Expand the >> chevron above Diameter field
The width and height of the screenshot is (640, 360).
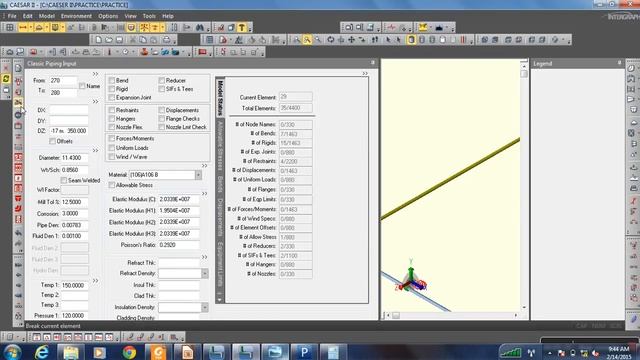[95, 151]
